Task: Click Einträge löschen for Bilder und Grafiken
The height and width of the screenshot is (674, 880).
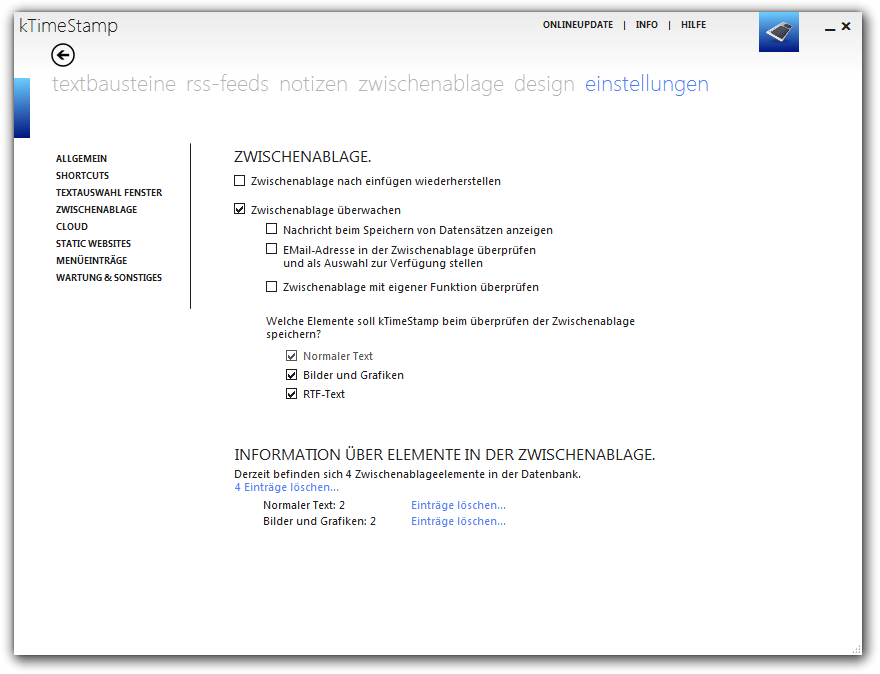Action: pyautogui.click(x=458, y=521)
